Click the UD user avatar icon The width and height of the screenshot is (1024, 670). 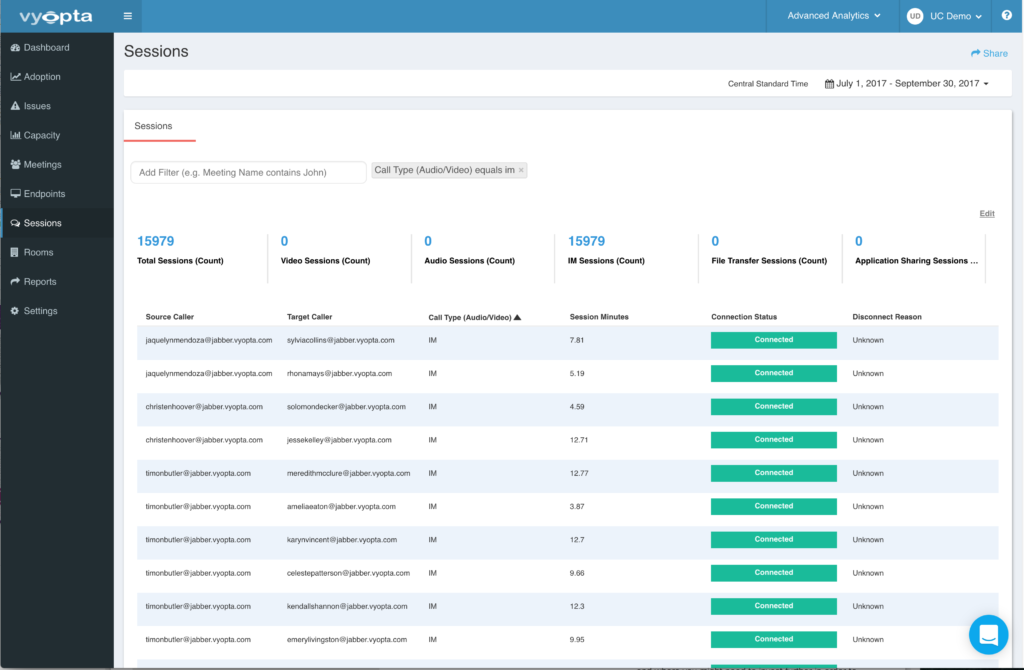[x=915, y=16]
